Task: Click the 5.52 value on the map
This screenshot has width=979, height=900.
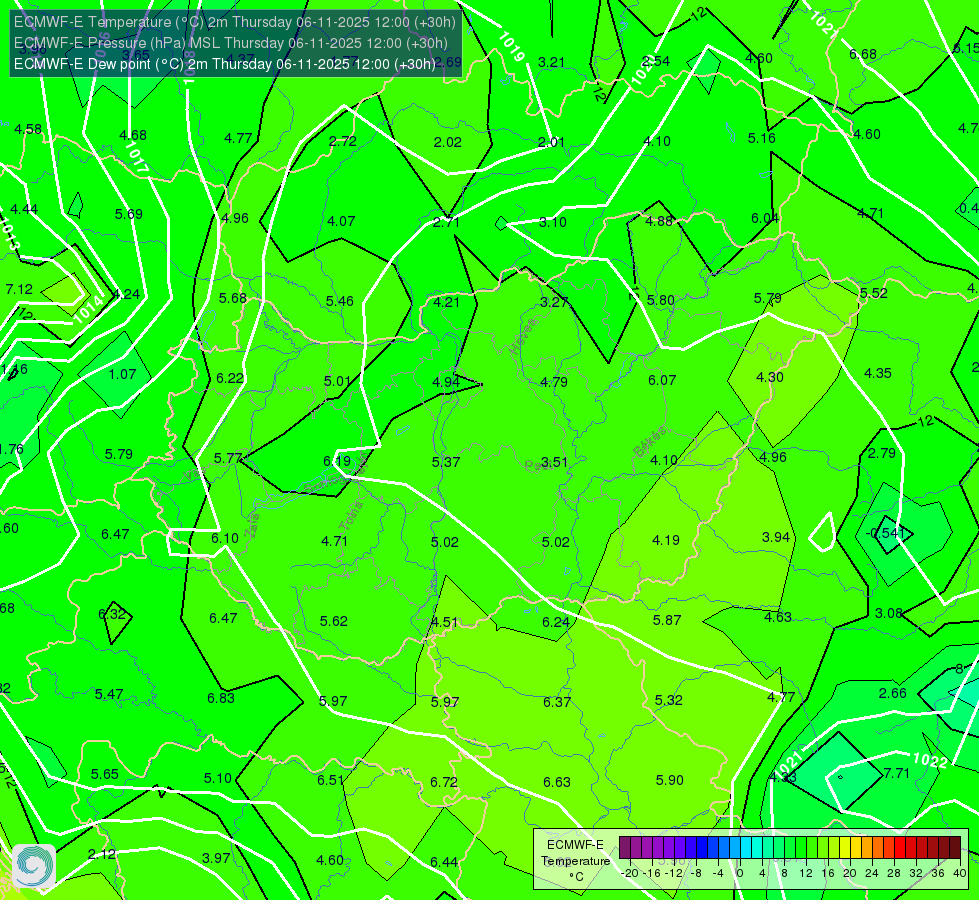Action: pyautogui.click(x=873, y=293)
